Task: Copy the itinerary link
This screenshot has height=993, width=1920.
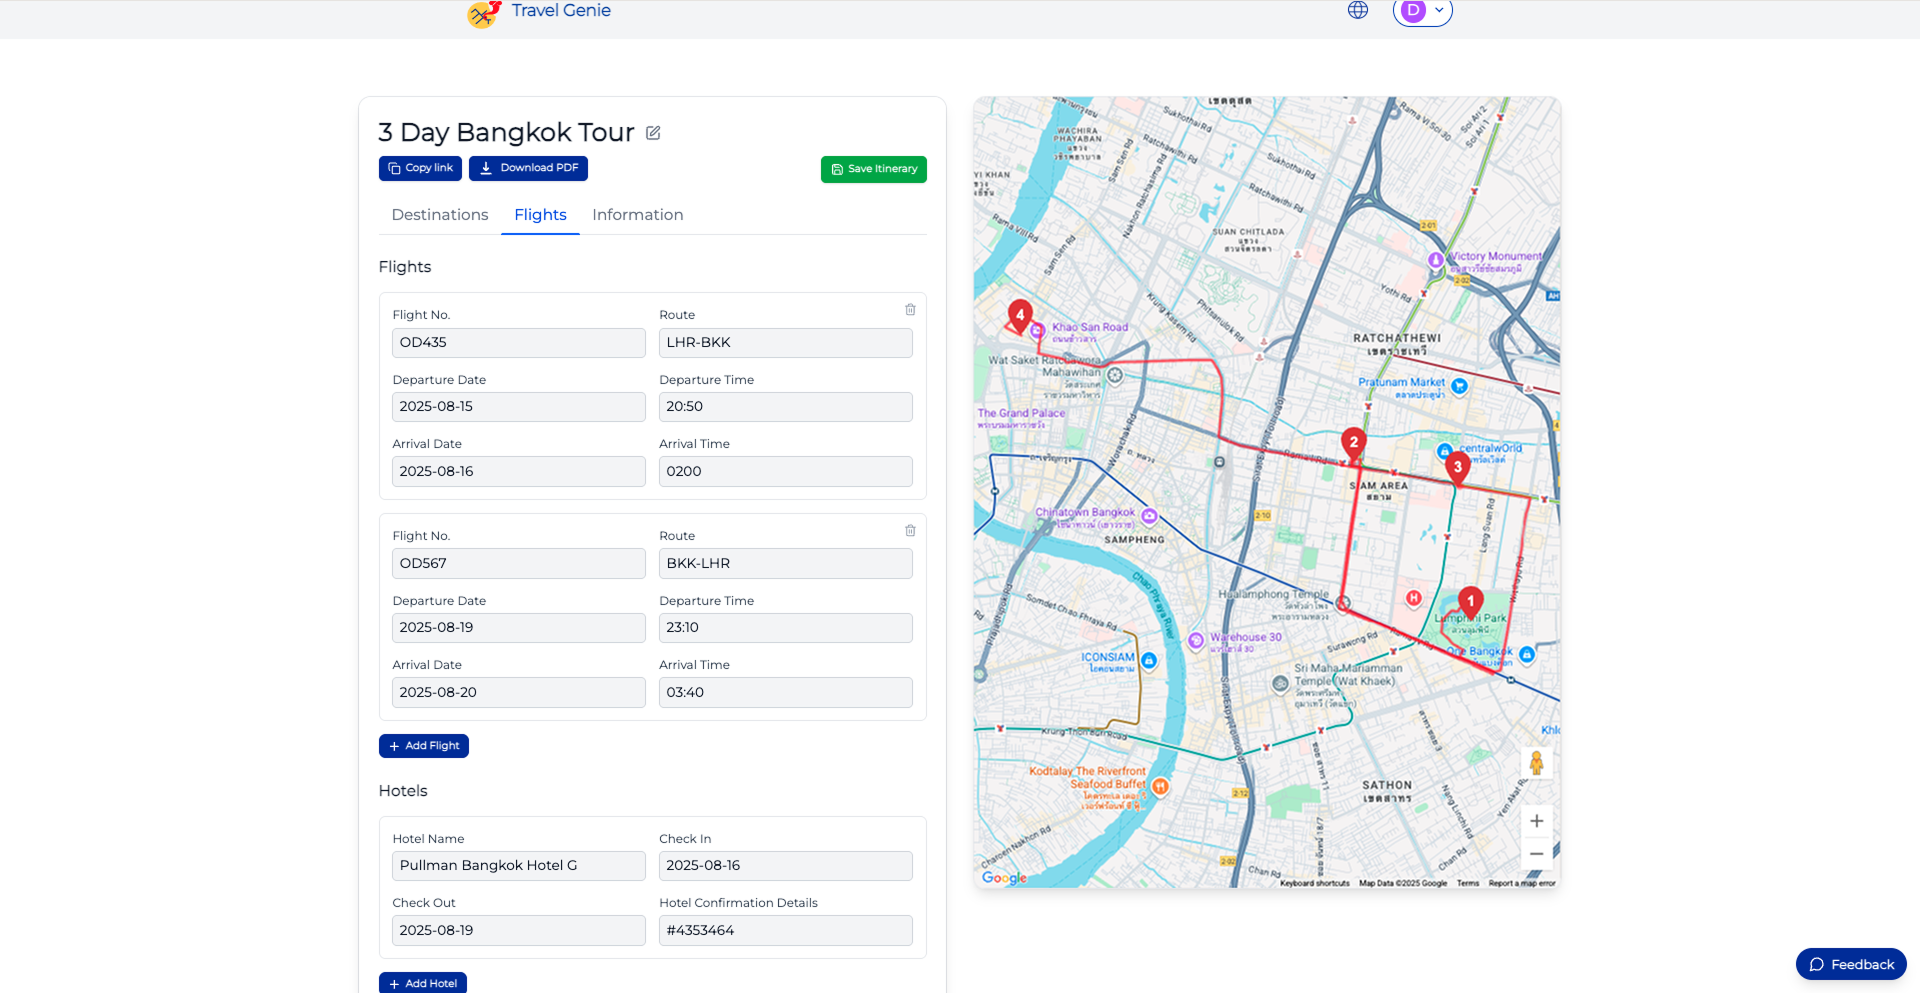Action: tap(420, 168)
